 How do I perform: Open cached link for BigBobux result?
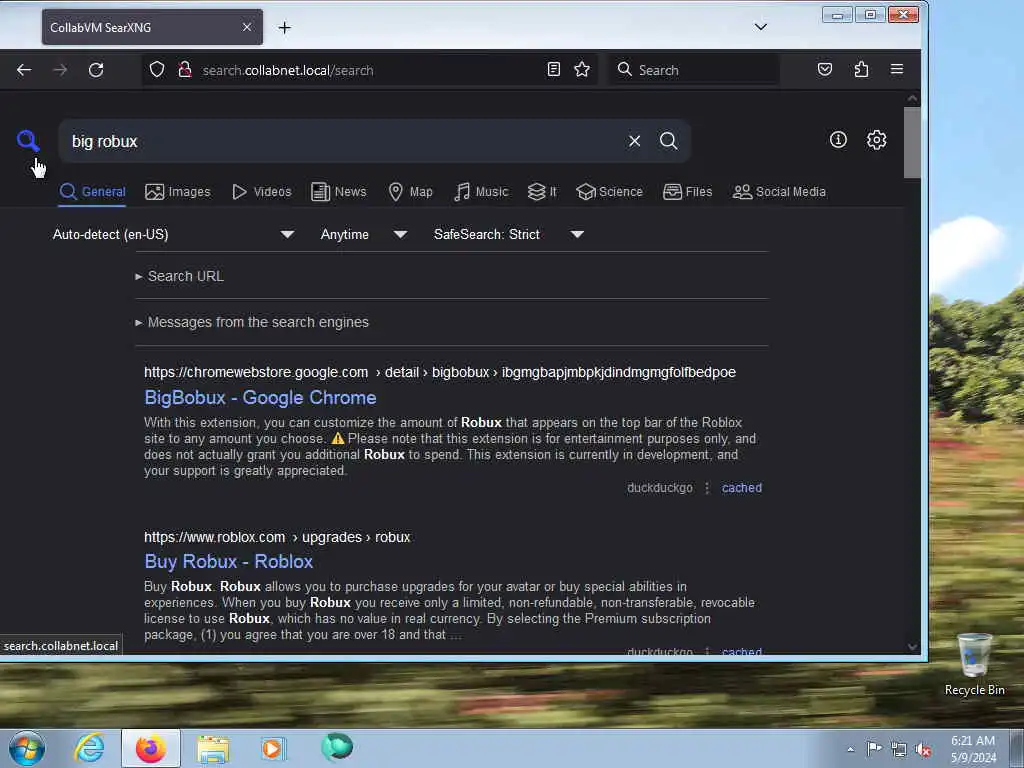click(742, 488)
